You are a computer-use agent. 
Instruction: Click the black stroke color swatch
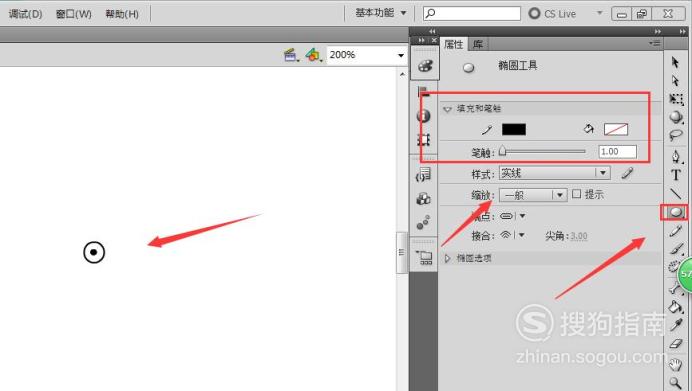(x=514, y=129)
